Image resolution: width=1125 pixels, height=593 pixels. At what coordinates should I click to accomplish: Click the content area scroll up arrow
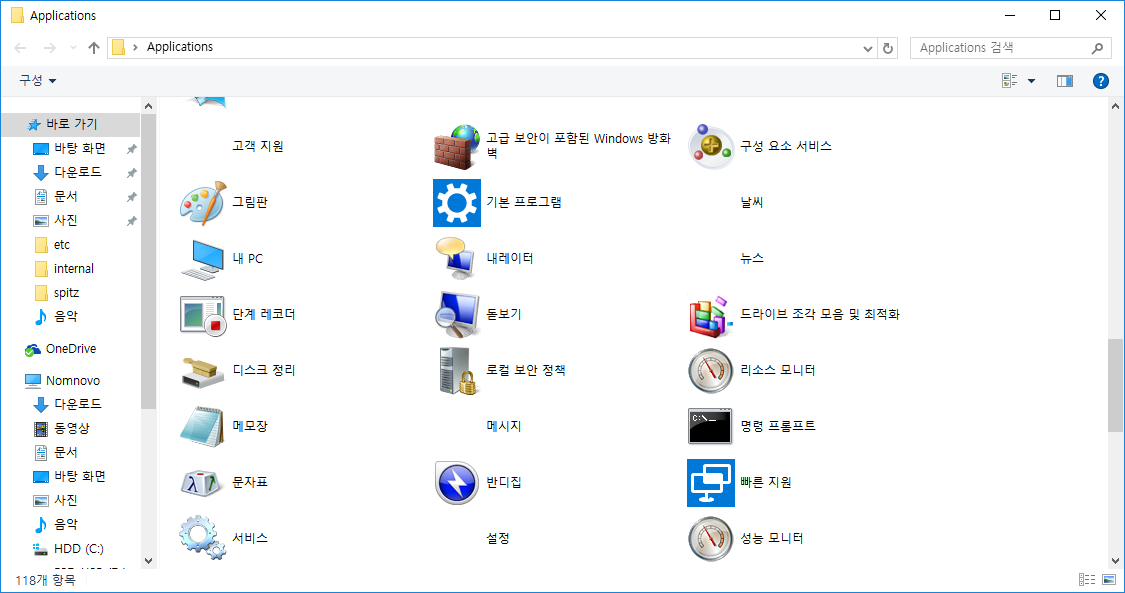pos(1116,106)
